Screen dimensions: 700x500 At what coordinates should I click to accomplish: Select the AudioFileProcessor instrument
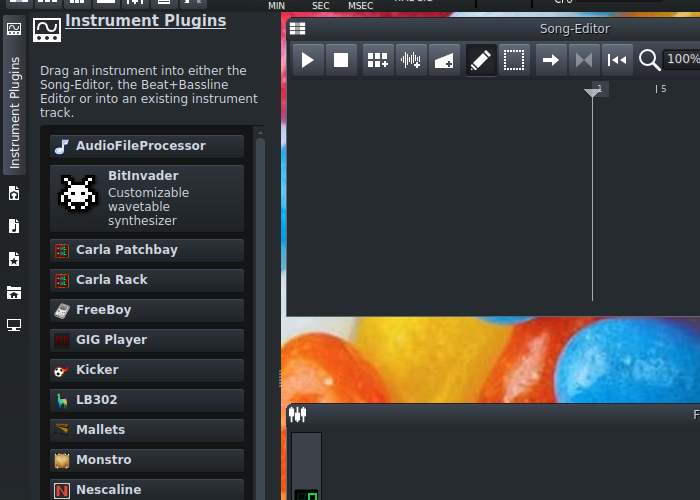tap(147, 146)
